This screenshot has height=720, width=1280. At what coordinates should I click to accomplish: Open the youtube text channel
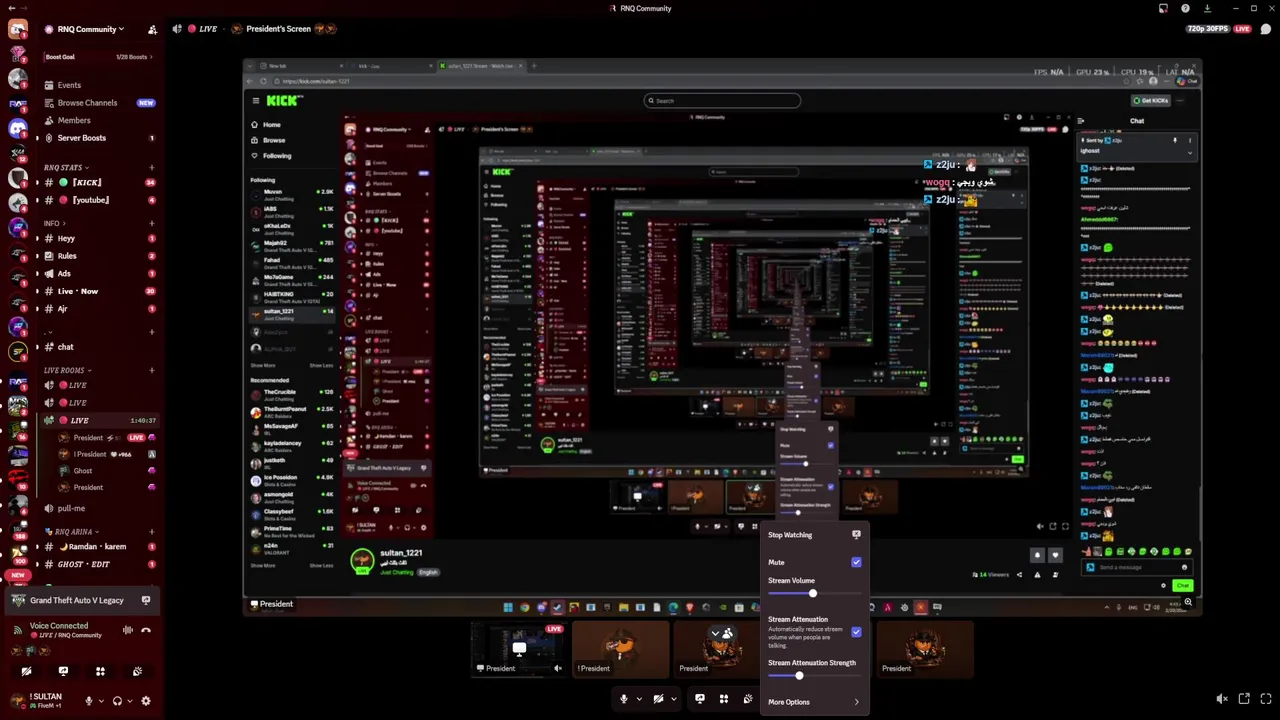pyautogui.click(x=98, y=200)
